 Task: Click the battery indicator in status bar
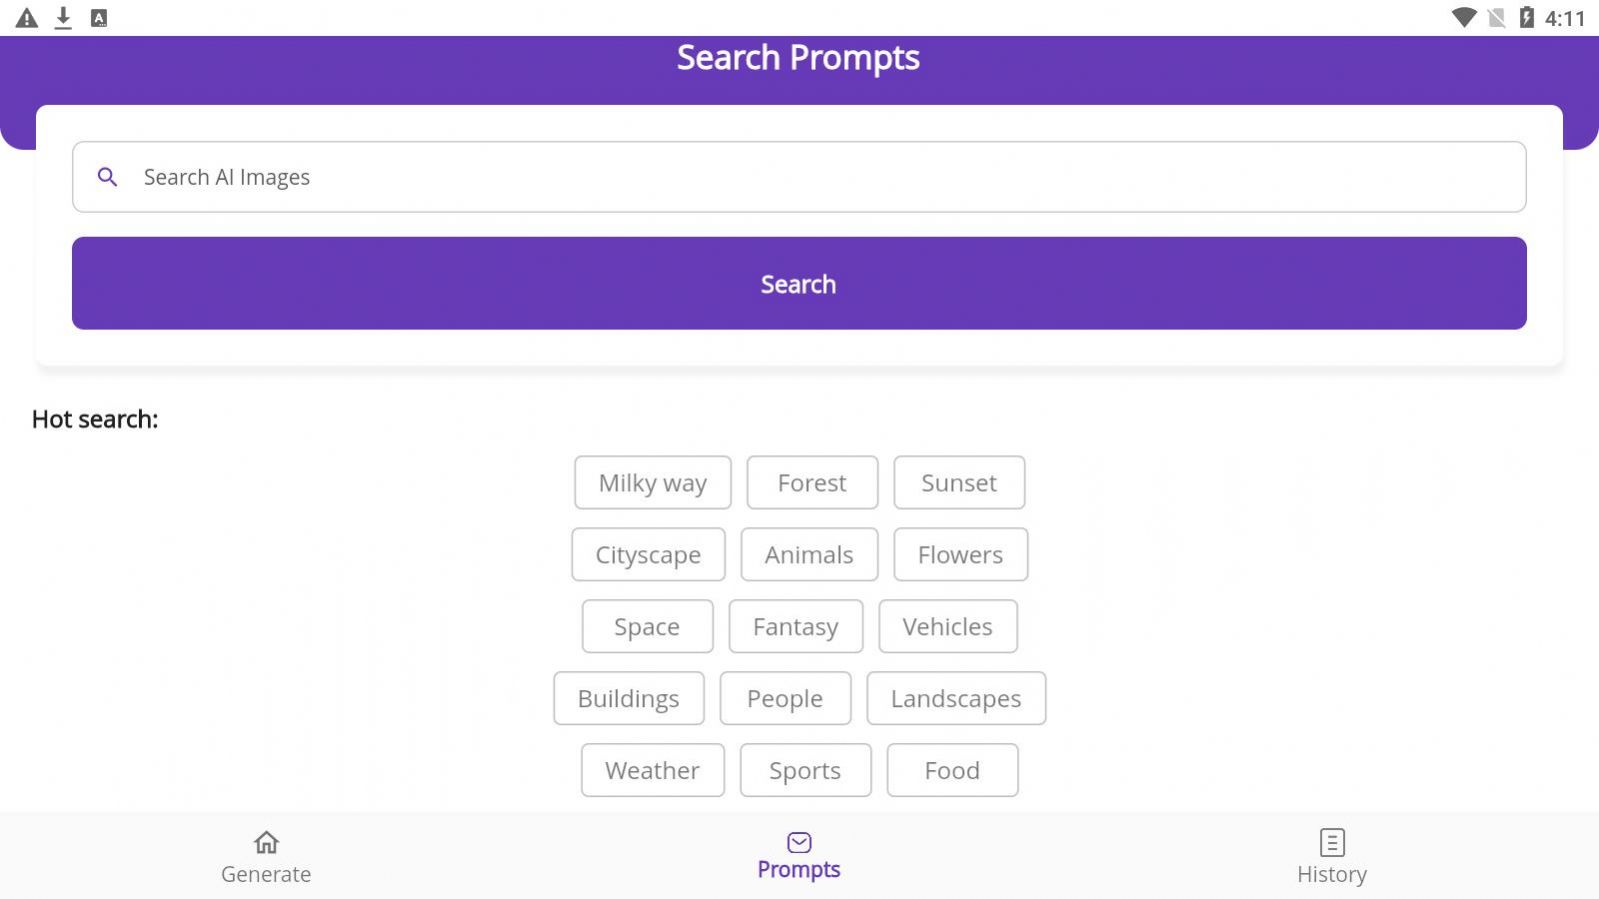point(1526,16)
